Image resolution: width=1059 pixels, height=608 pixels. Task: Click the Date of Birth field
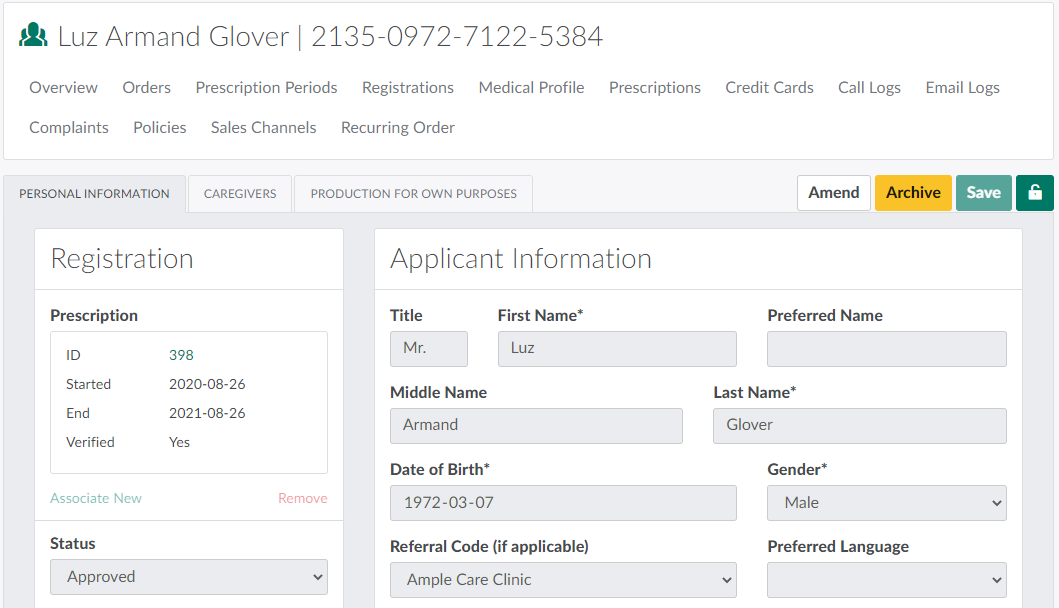tap(563, 503)
